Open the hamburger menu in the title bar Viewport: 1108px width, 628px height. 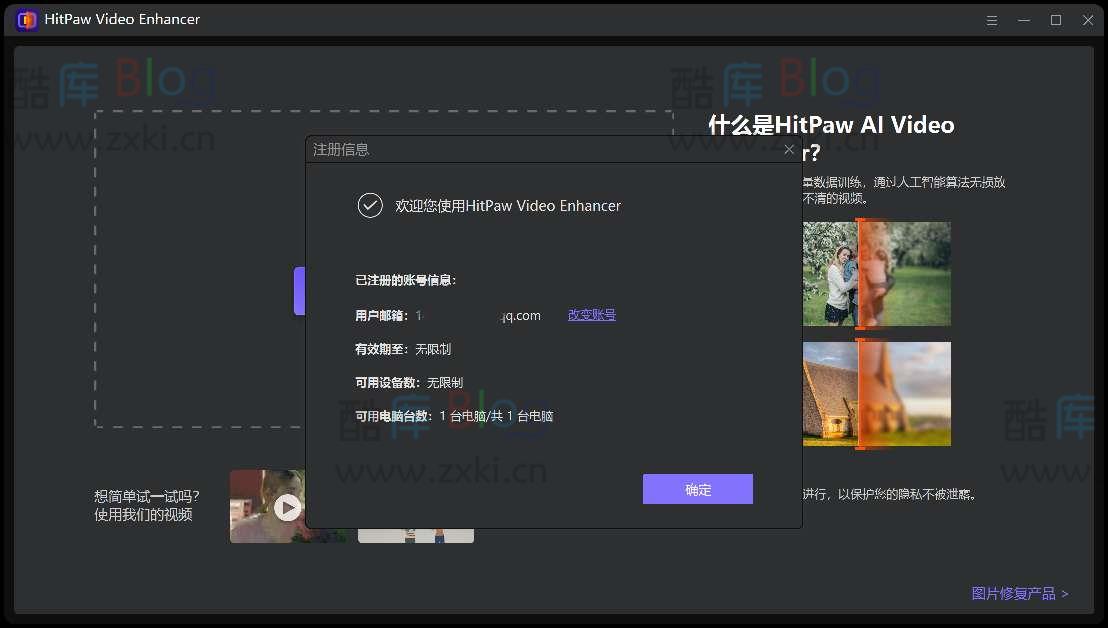pyautogui.click(x=991, y=19)
